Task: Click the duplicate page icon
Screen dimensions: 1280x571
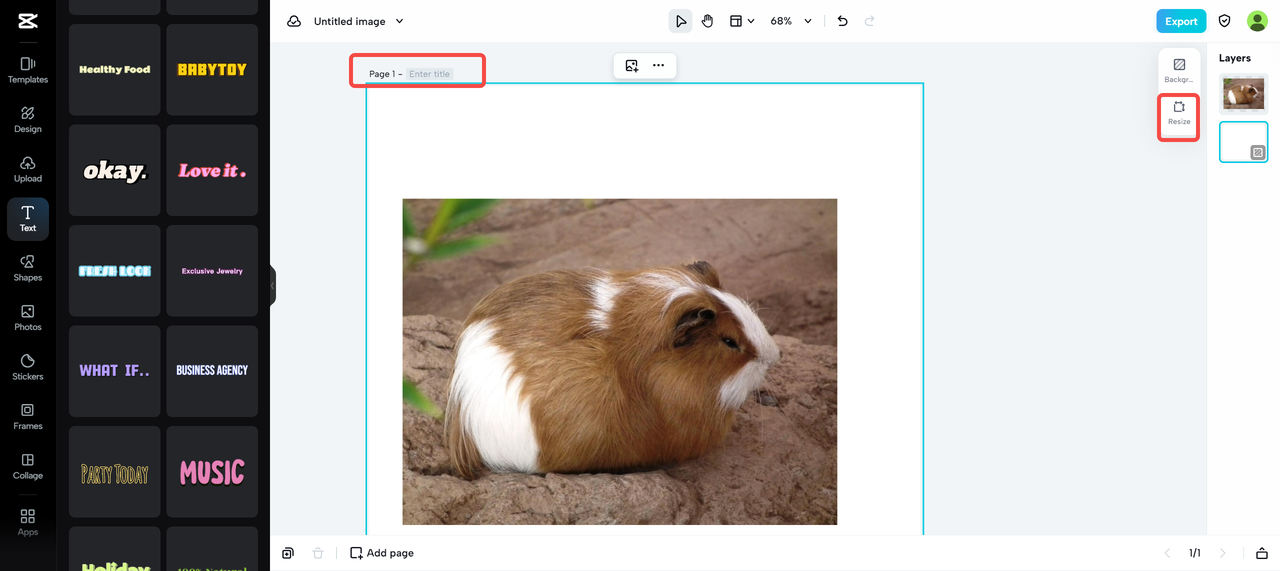Action: tap(288, 553)
